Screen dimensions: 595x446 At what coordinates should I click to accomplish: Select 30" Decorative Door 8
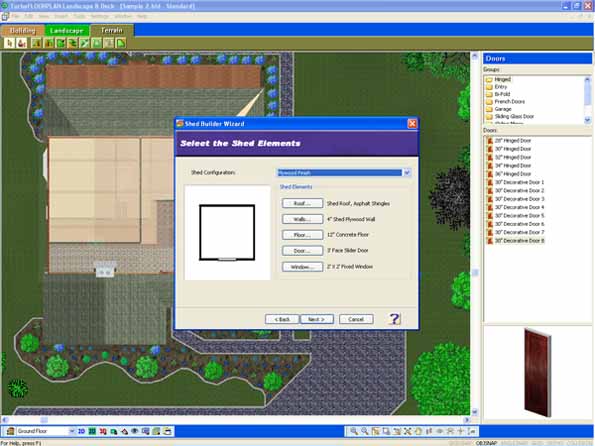coord(519,241)
